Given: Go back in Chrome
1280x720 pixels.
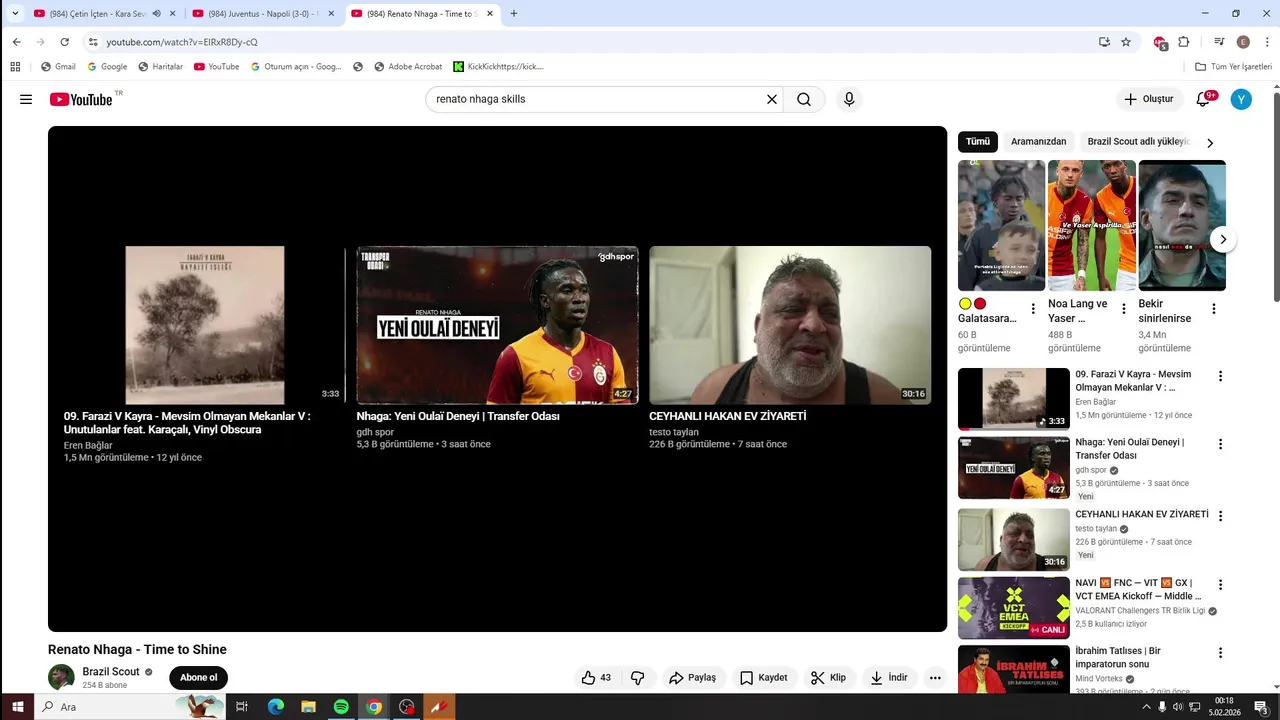Looking at the screenshot, I should (16, 42).
